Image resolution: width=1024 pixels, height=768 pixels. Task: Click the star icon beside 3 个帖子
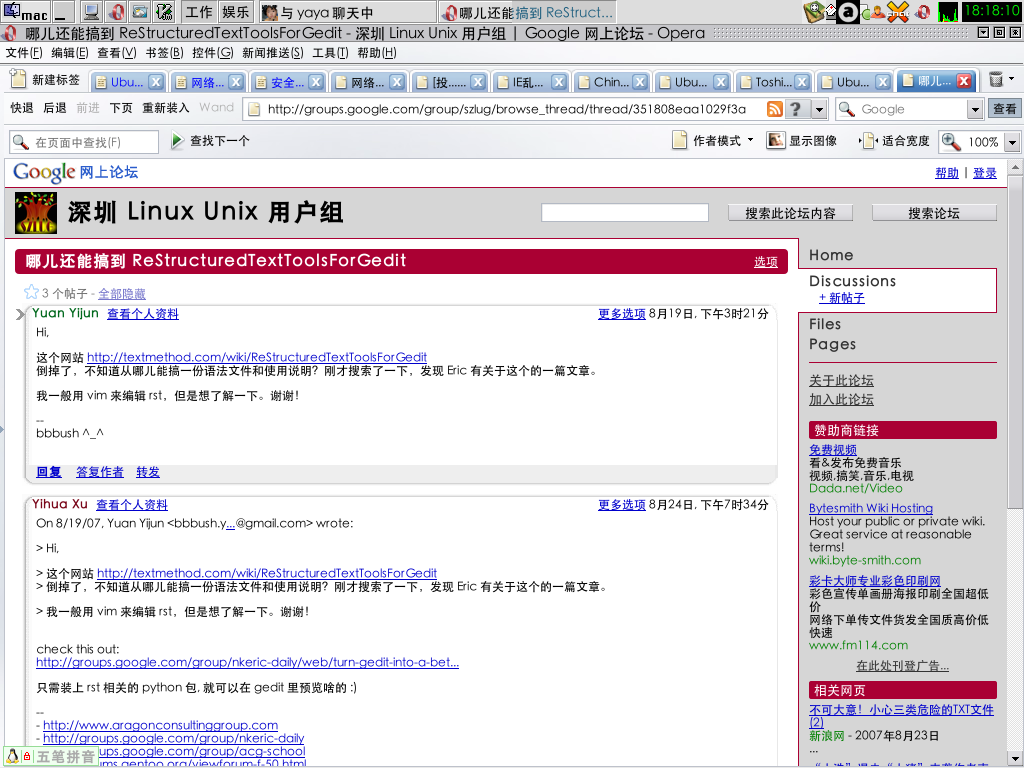click(31, 292)
